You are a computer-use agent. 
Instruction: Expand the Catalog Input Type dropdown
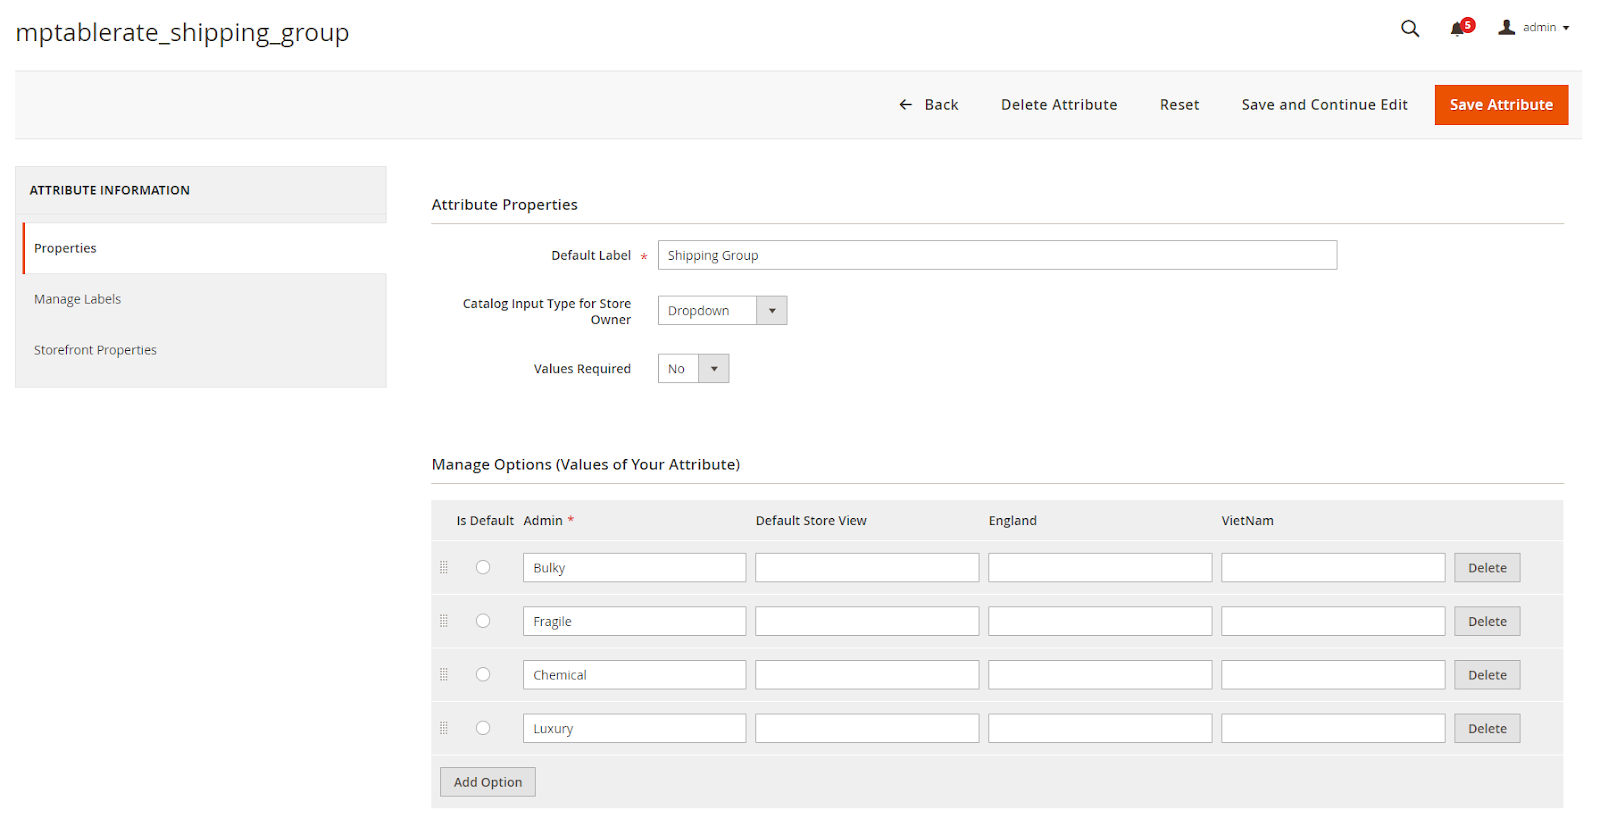point(722,311)
